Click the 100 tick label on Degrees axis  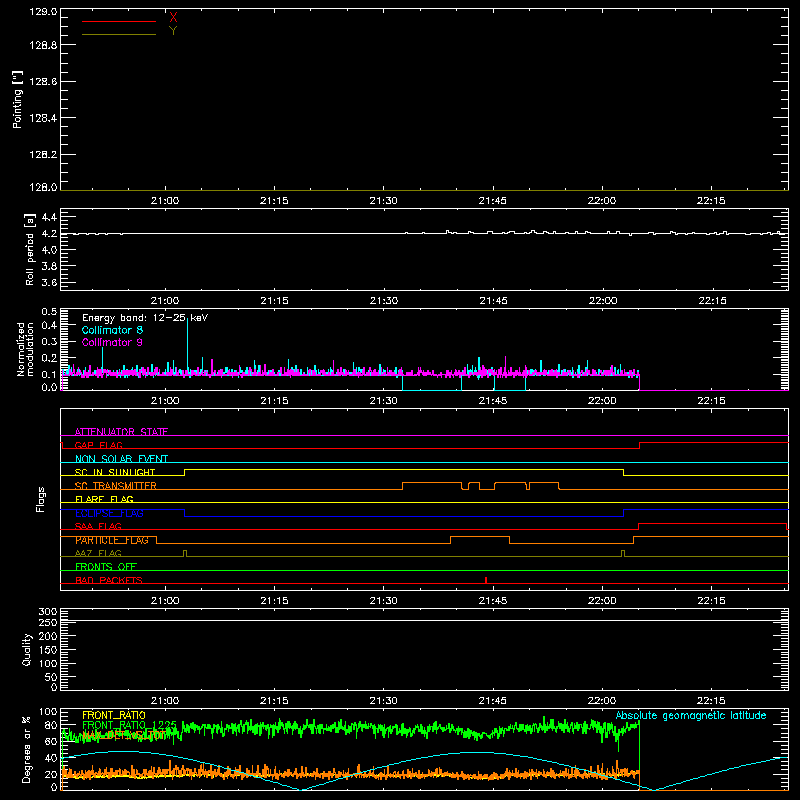(48, 712)
